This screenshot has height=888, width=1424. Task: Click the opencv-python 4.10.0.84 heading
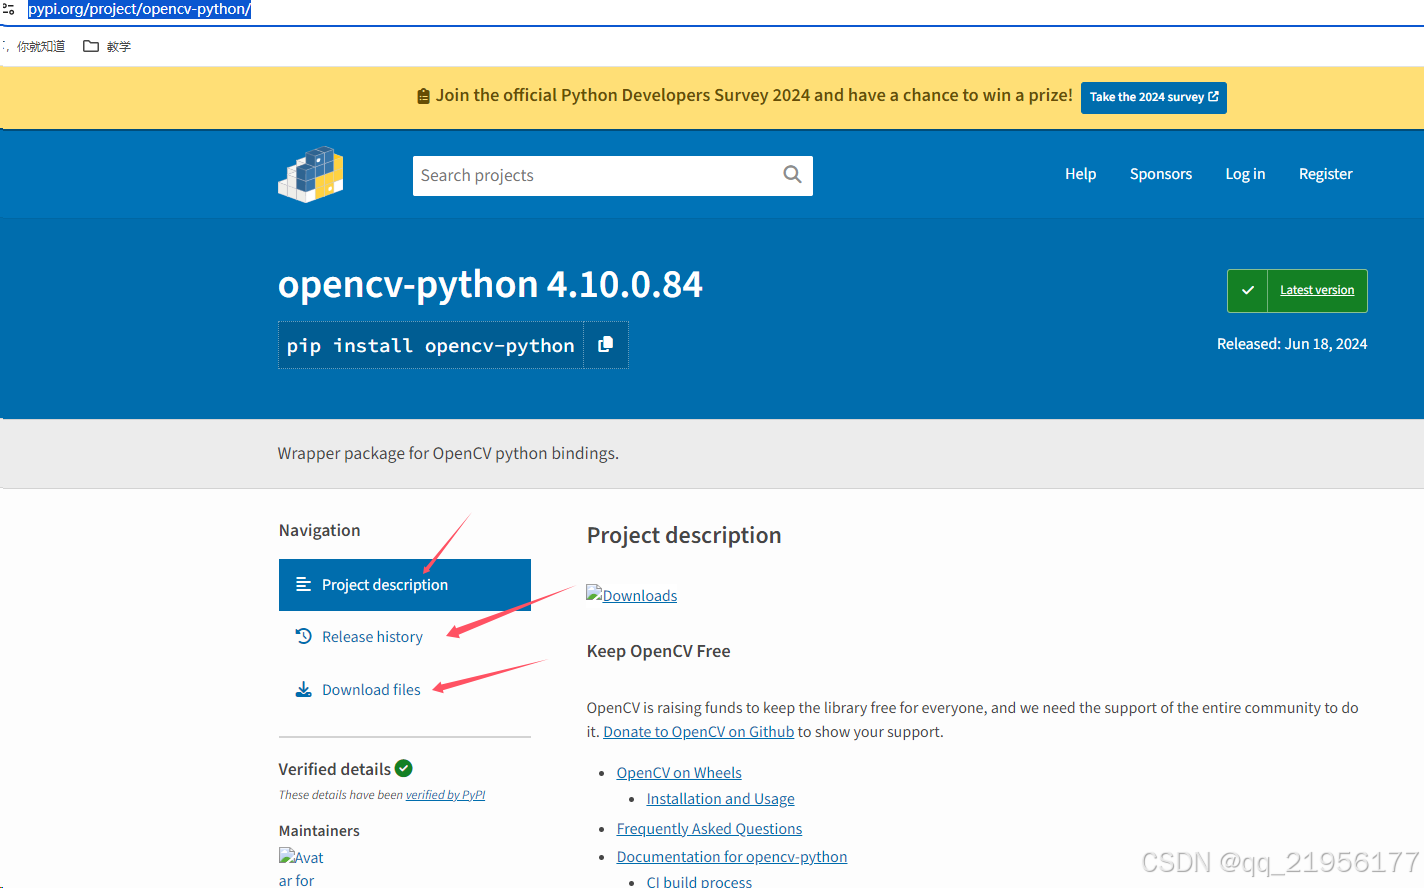coord(490,284)
